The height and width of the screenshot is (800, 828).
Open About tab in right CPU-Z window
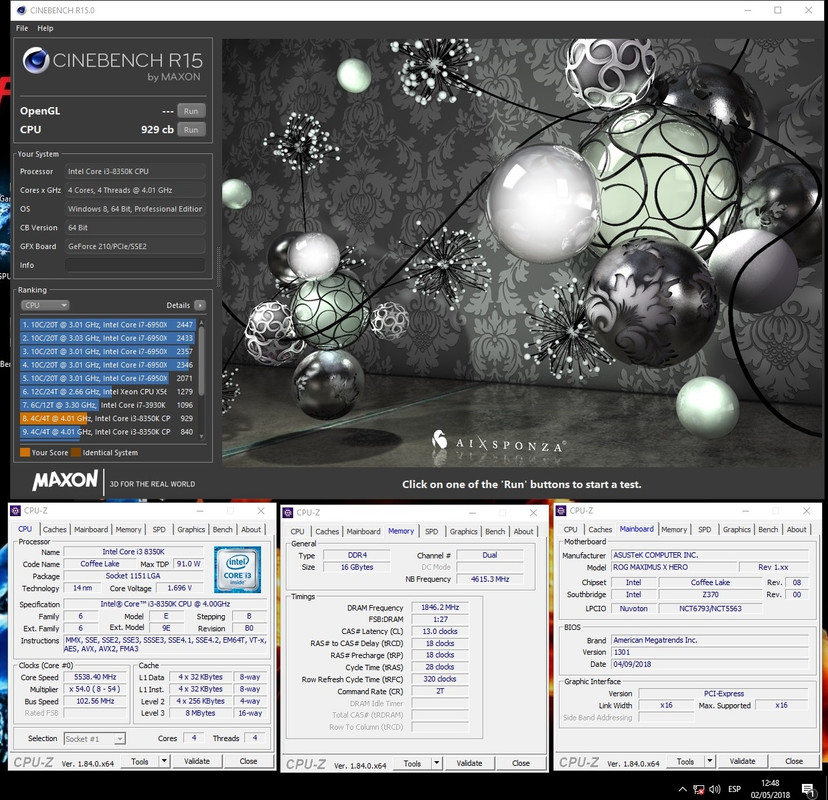(x=796, y=529)
